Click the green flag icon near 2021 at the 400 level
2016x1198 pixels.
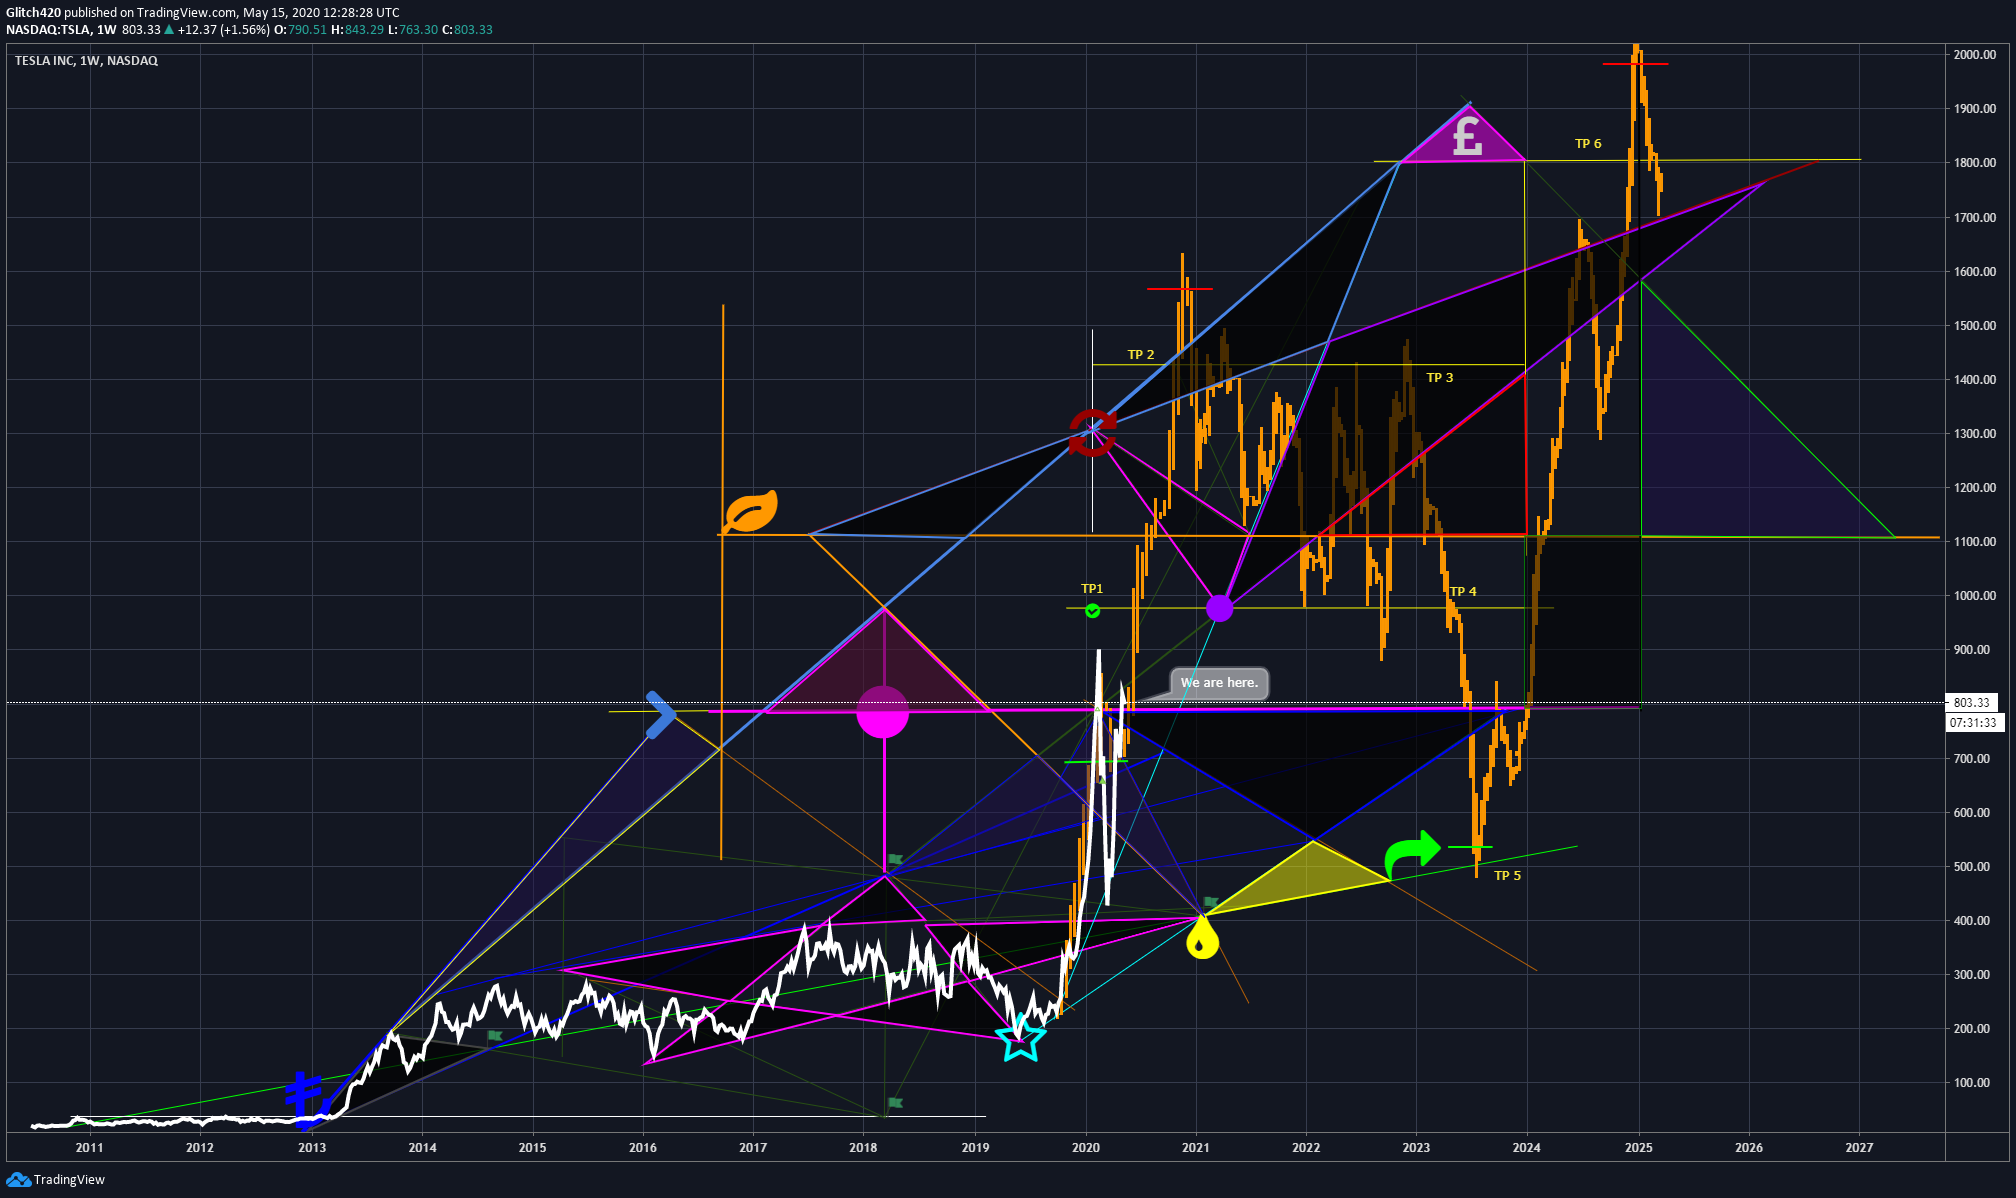(1210, 902)
